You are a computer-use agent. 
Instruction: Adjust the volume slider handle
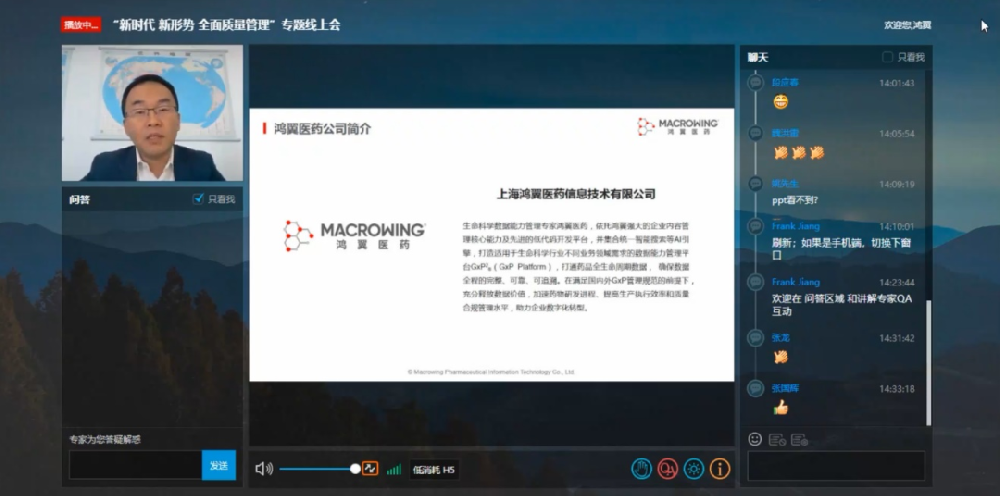tap(355, 469)
